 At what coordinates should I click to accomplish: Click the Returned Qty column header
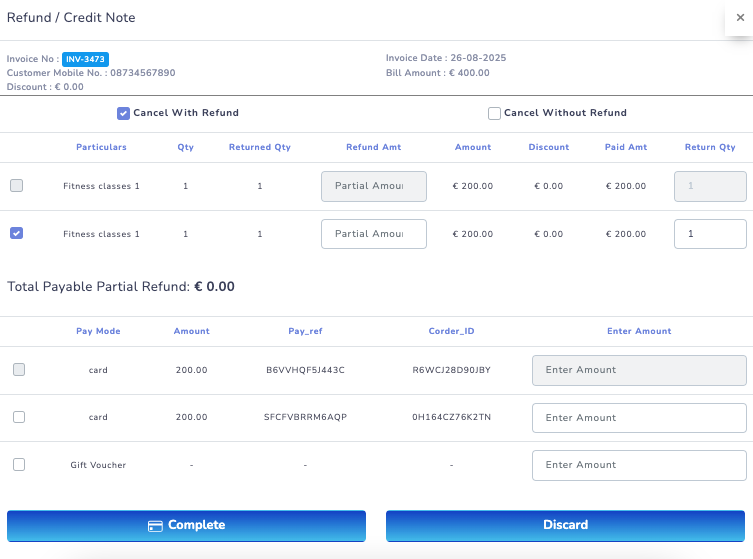coord(259,147)
